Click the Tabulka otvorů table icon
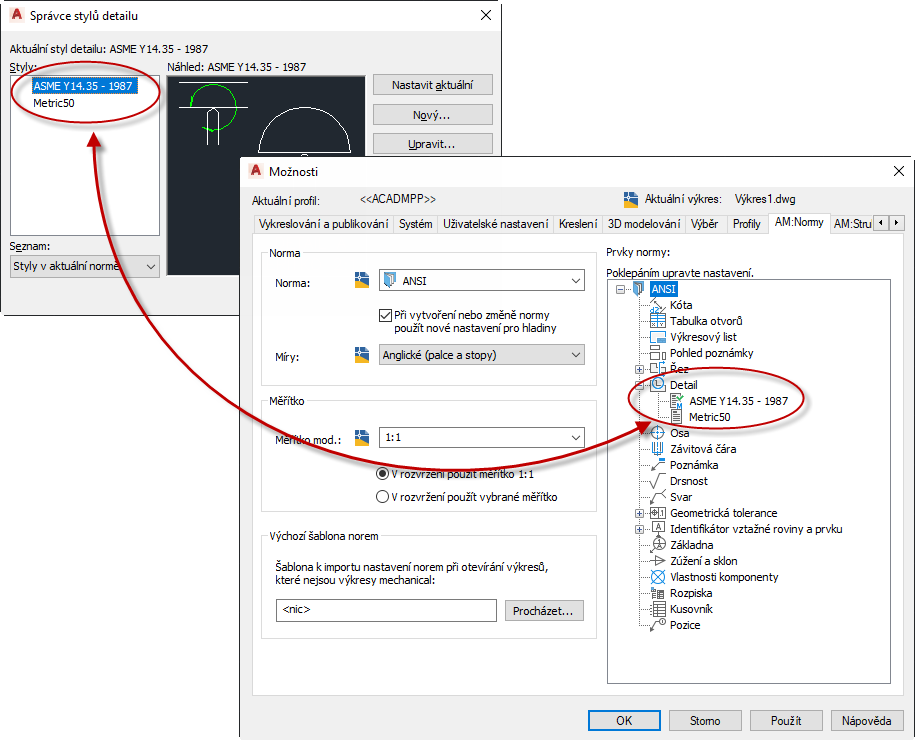Image resolution: width=915 pixels, height=740 pixels. [658, 320]
